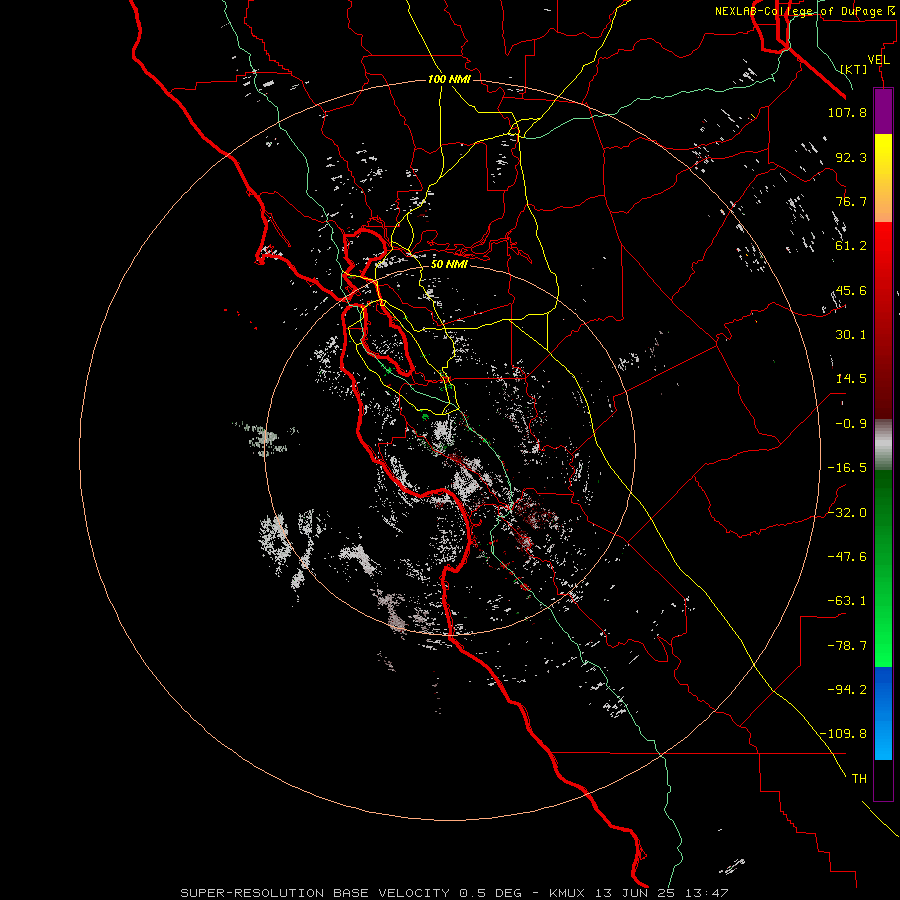Click the -78.7 velocity scale value
The width and height of the screenshot is (900, 900).
(x=847, y=646)
